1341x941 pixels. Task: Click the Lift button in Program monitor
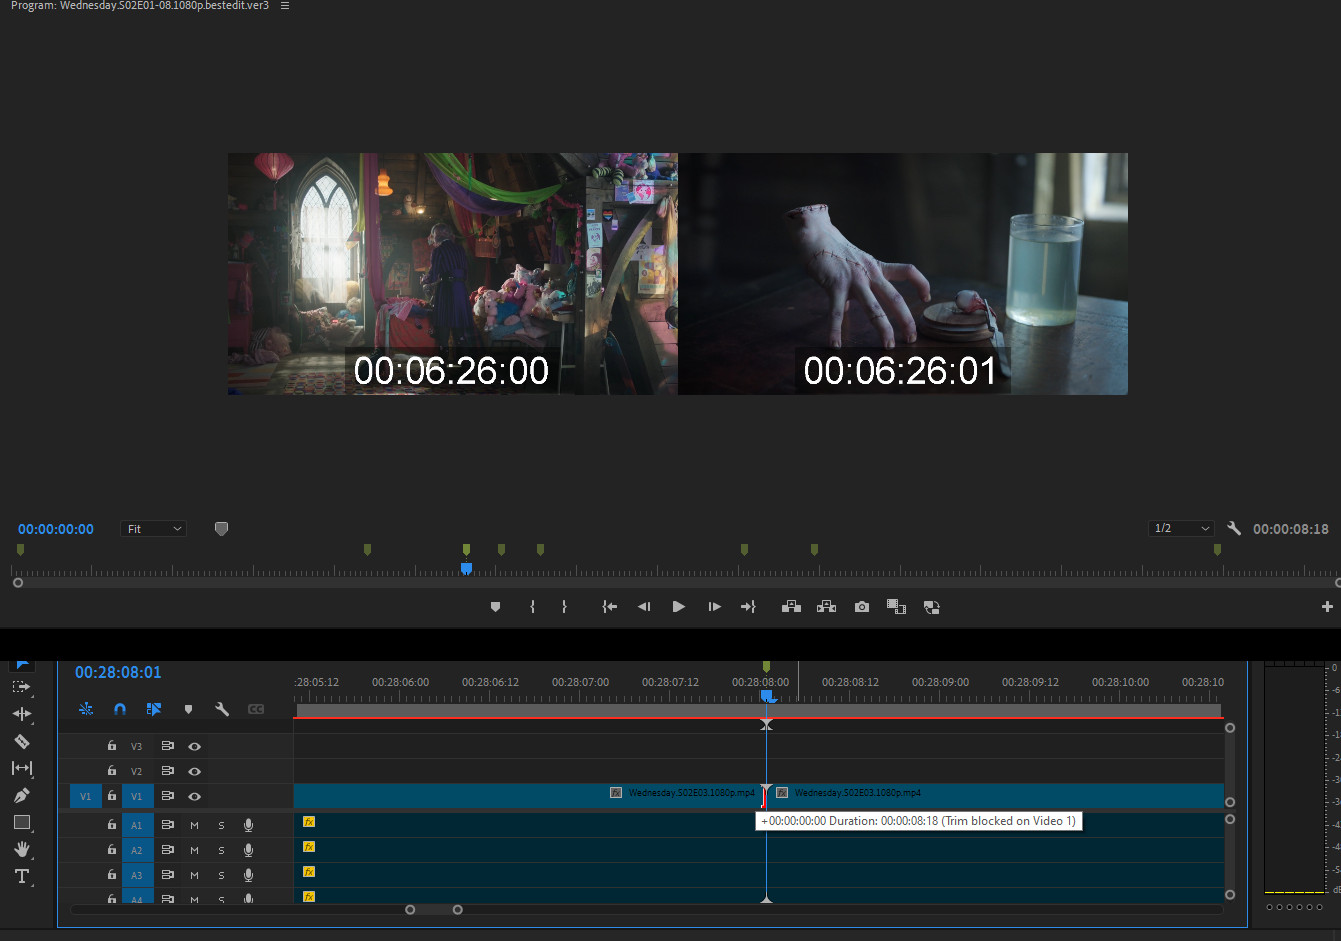pyautogui.click(x=791, y=607)
